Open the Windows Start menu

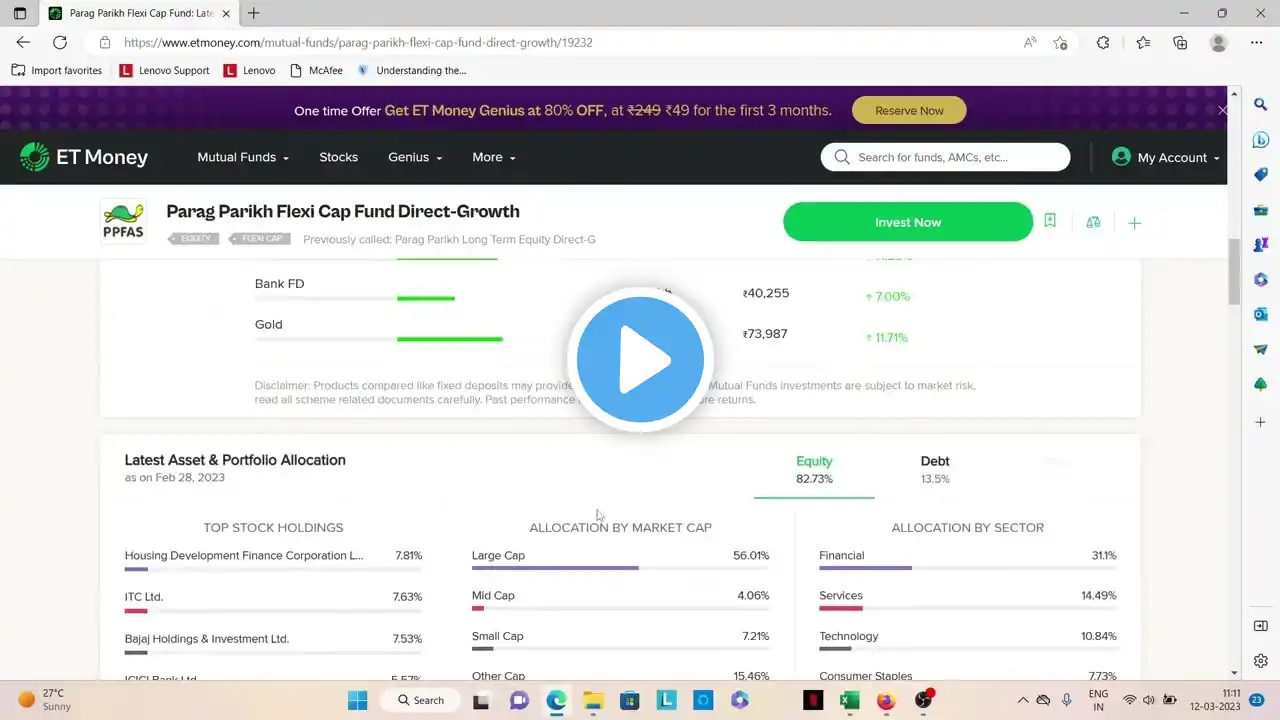coord(358,700)
